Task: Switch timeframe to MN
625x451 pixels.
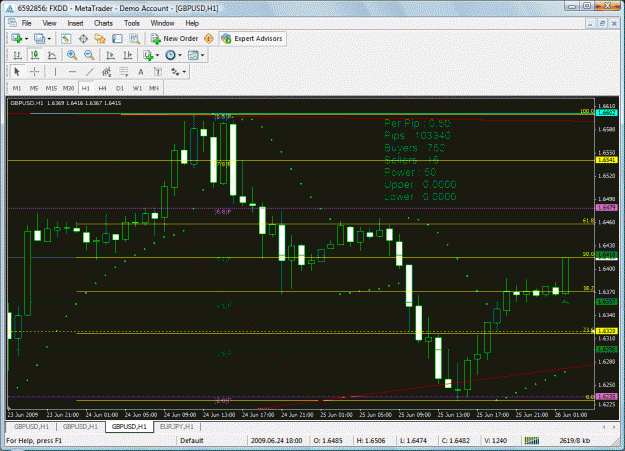Action: point(154,89)
